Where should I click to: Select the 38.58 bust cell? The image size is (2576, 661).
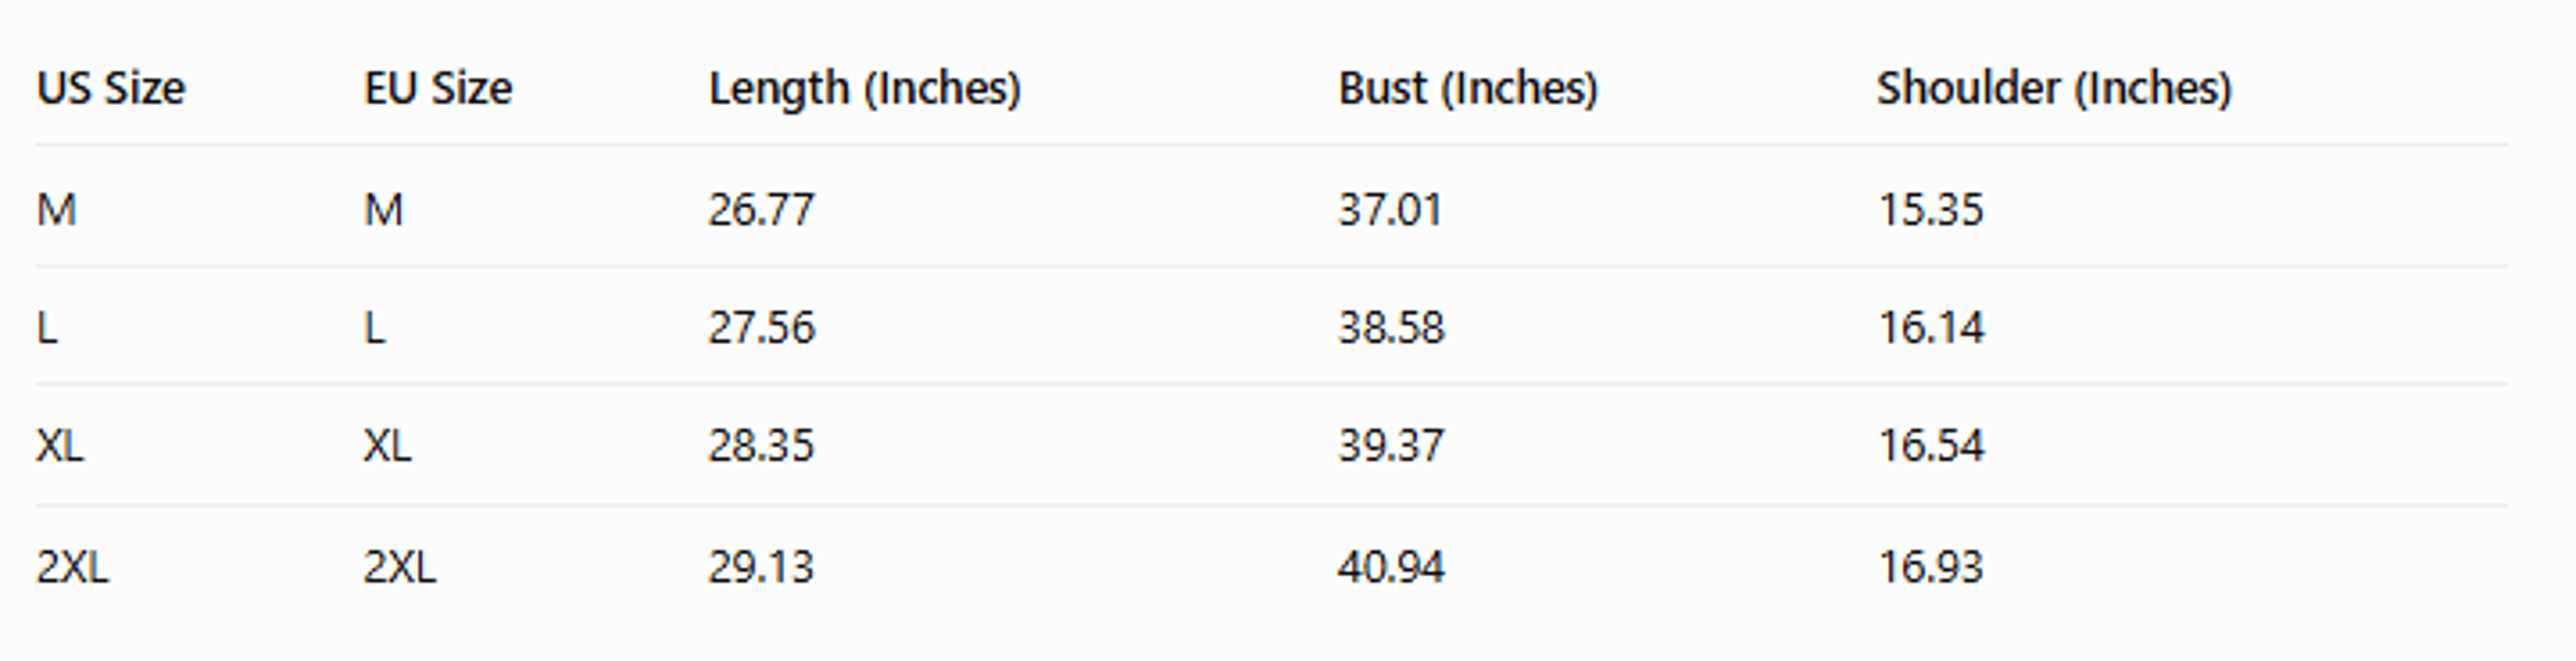click(x=1391, y=328)
